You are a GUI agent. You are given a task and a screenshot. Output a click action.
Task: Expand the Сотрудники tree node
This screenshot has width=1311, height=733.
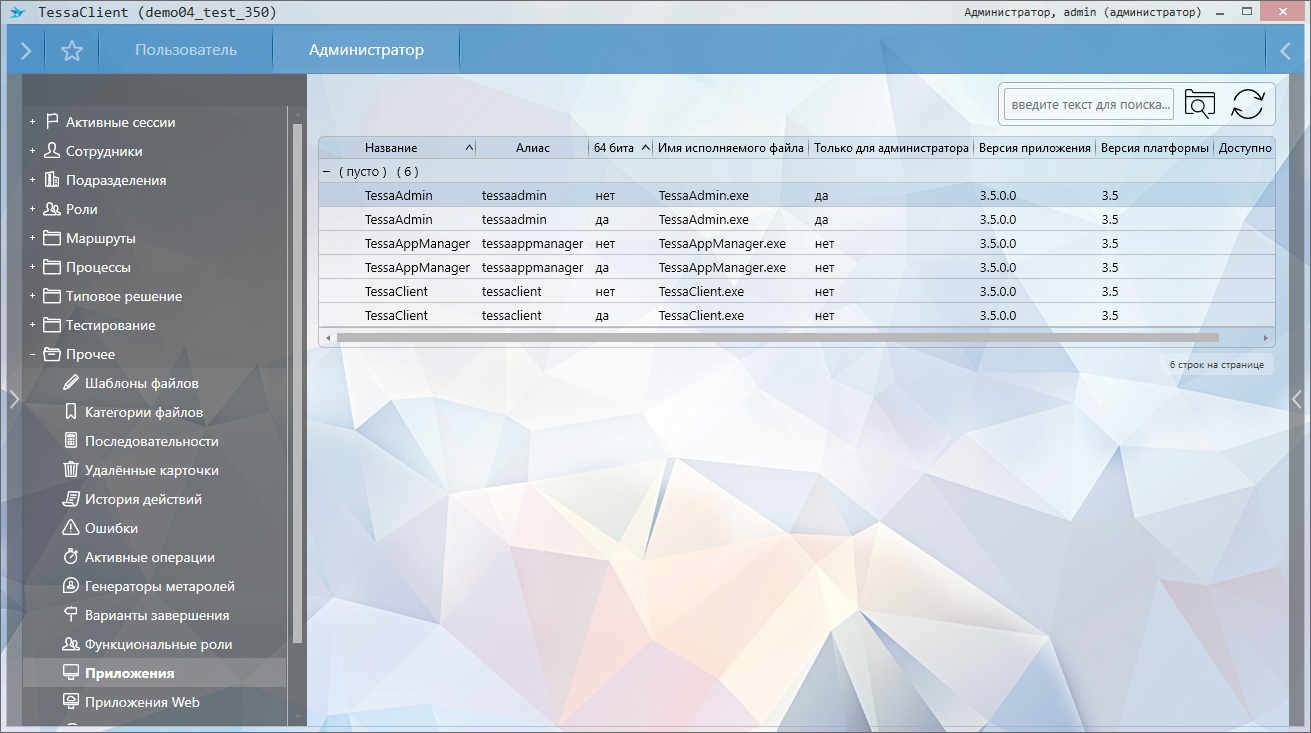pyautogui.click(x=32, y=152)
